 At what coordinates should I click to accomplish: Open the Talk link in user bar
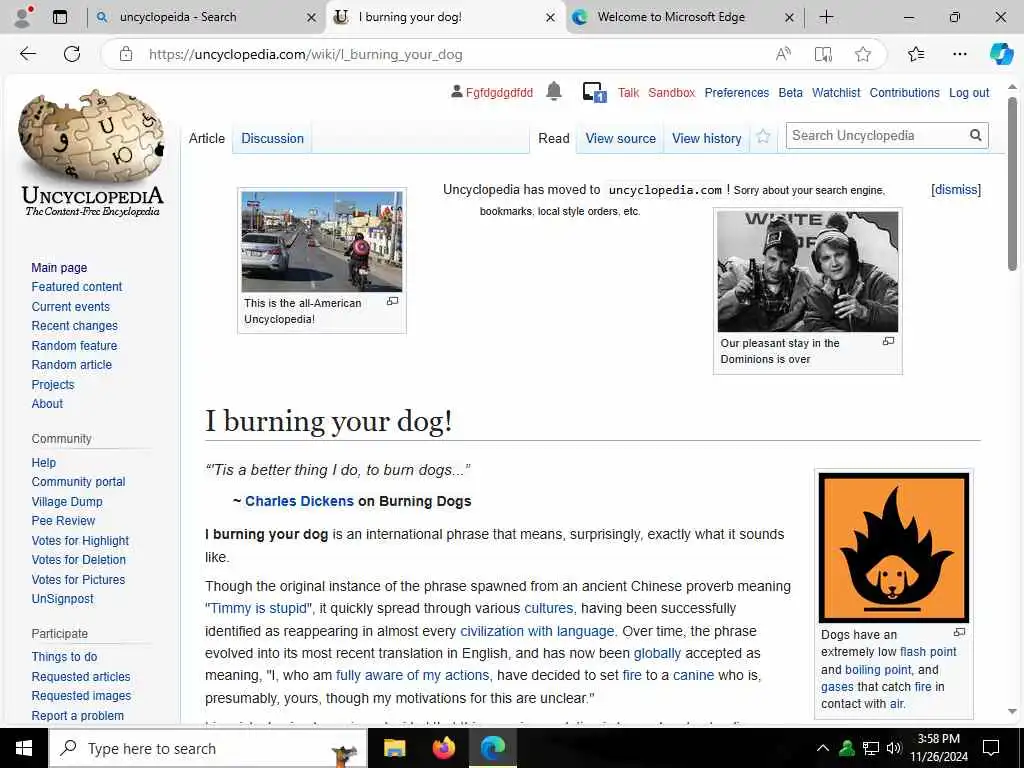[628, 93]
